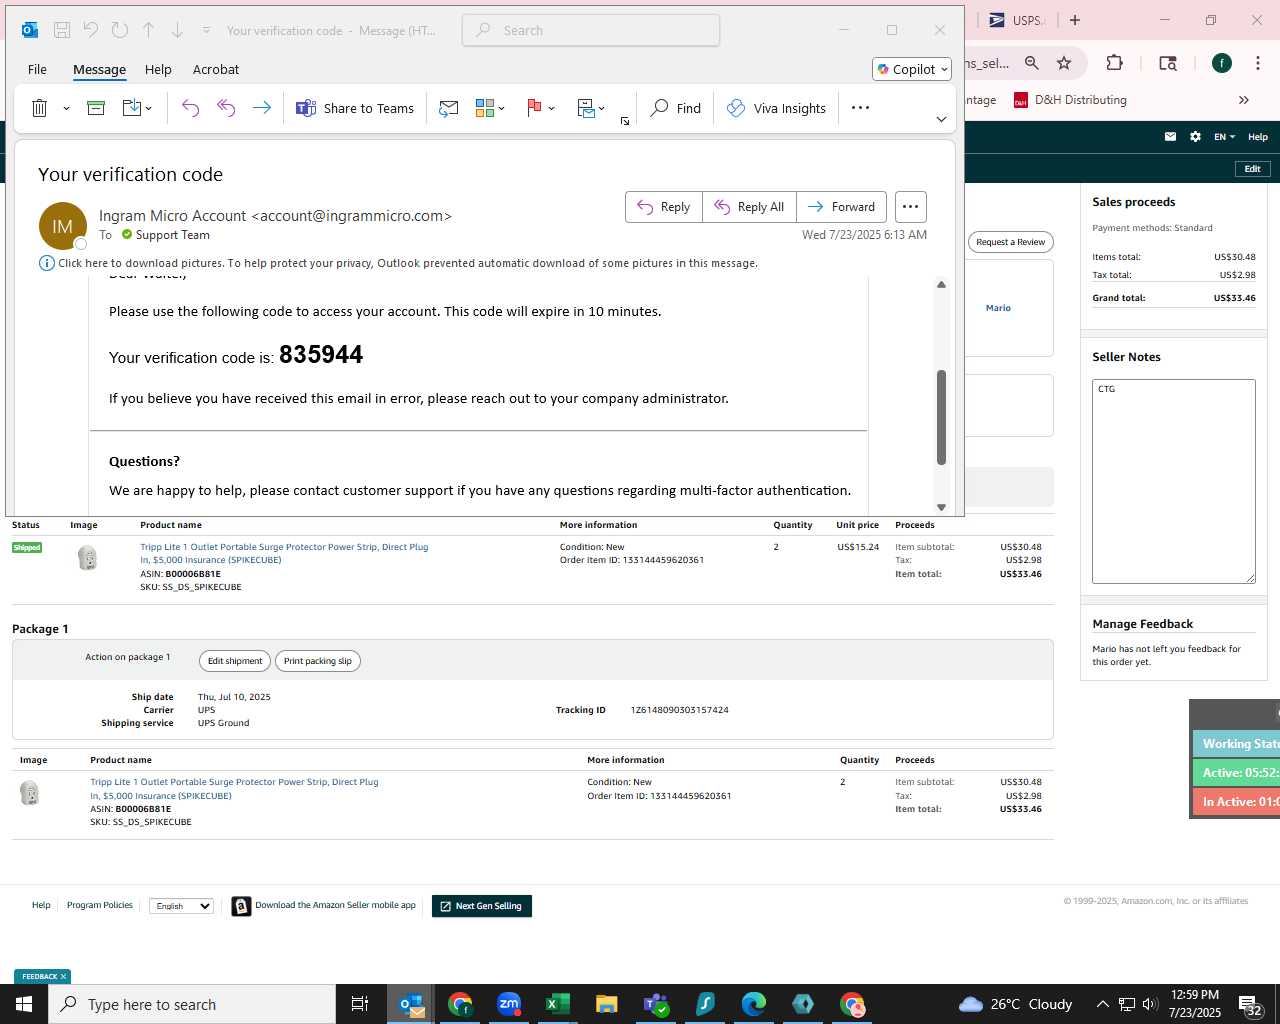Screen dimensions: 1280x1024
Task: Select the Message ribbon tab
Action: click(x=99, y=69)
